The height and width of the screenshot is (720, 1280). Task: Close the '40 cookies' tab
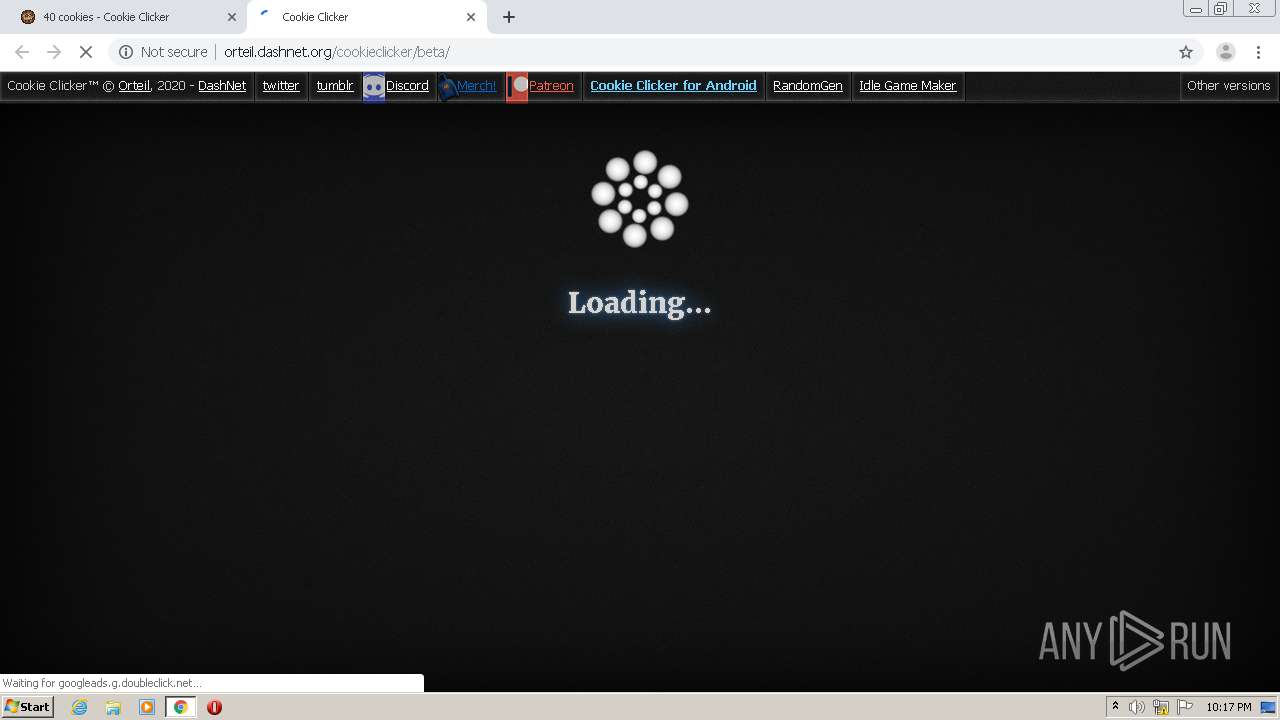[232, 17]
